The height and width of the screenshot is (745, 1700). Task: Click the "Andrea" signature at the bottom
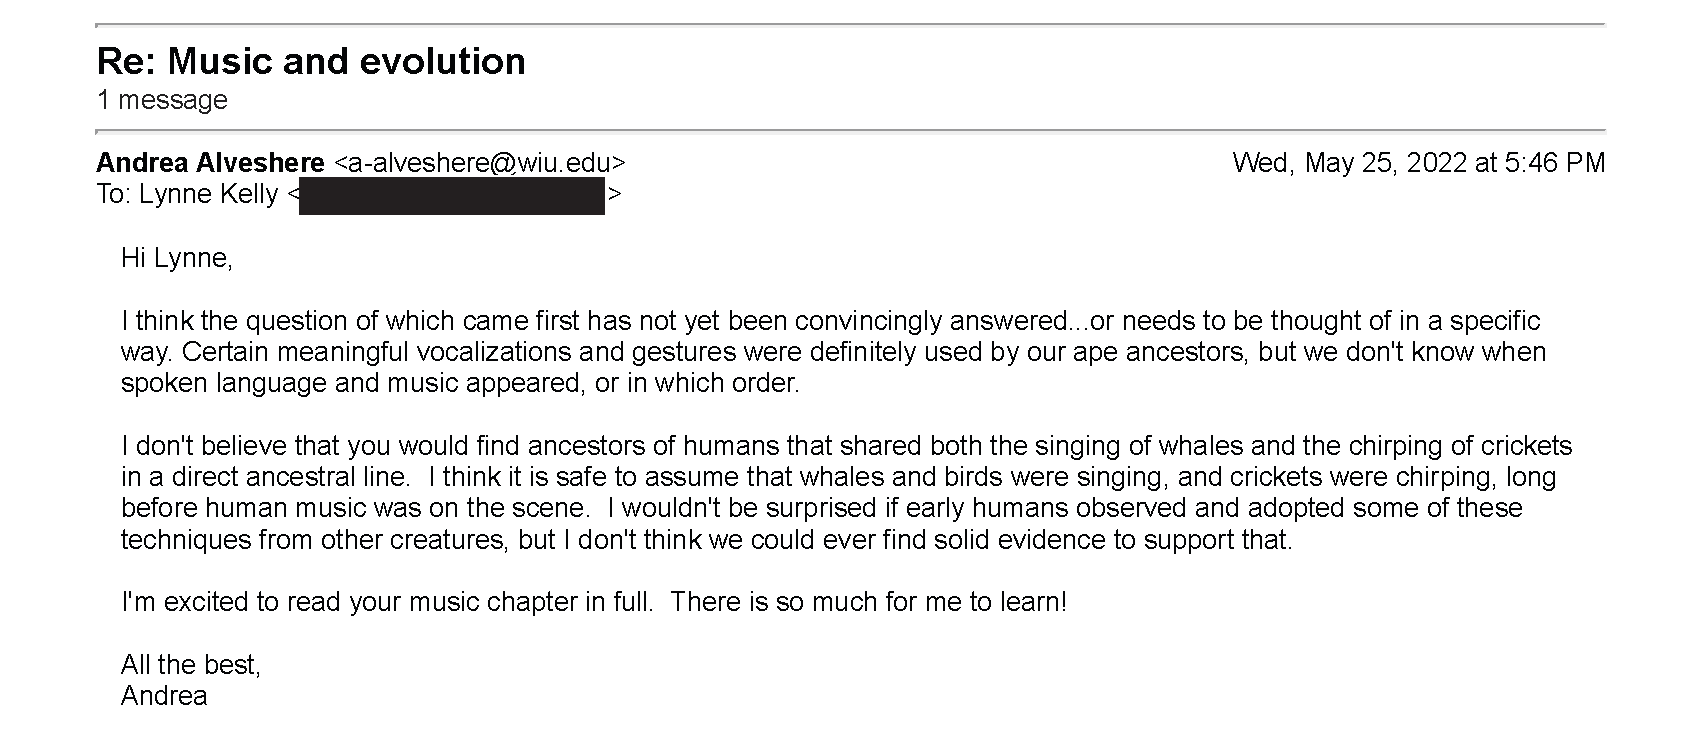(164, 696)
